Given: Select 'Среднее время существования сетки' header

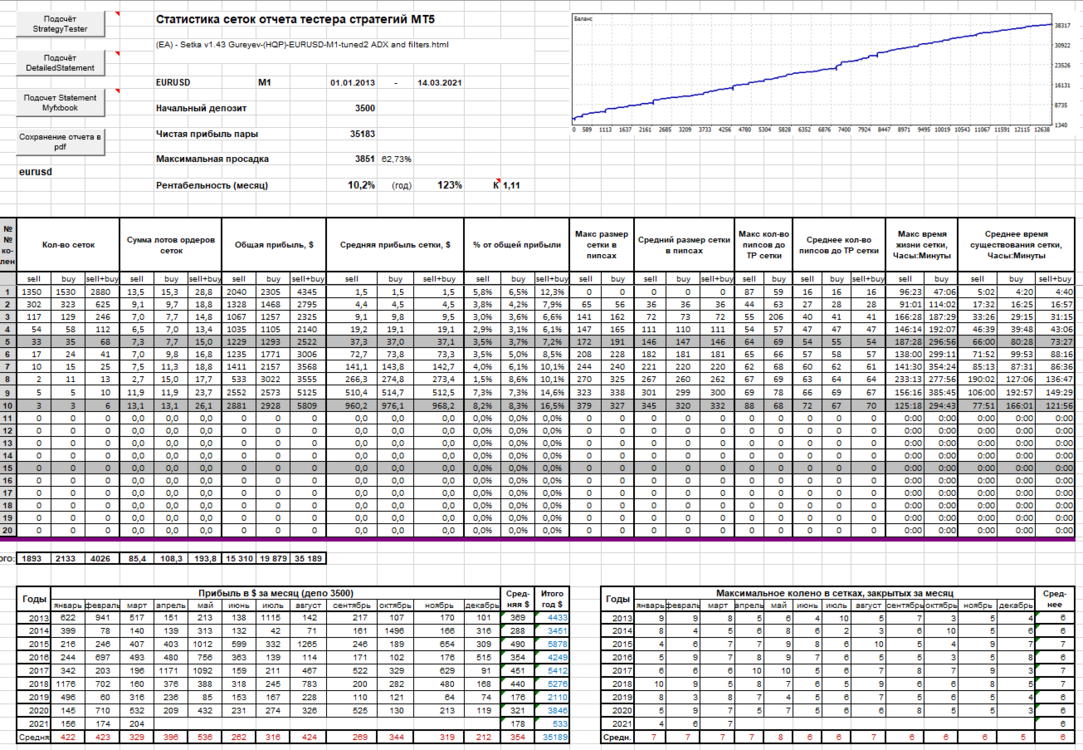Looking at the screenshot, I should (x=1016, y=244).
